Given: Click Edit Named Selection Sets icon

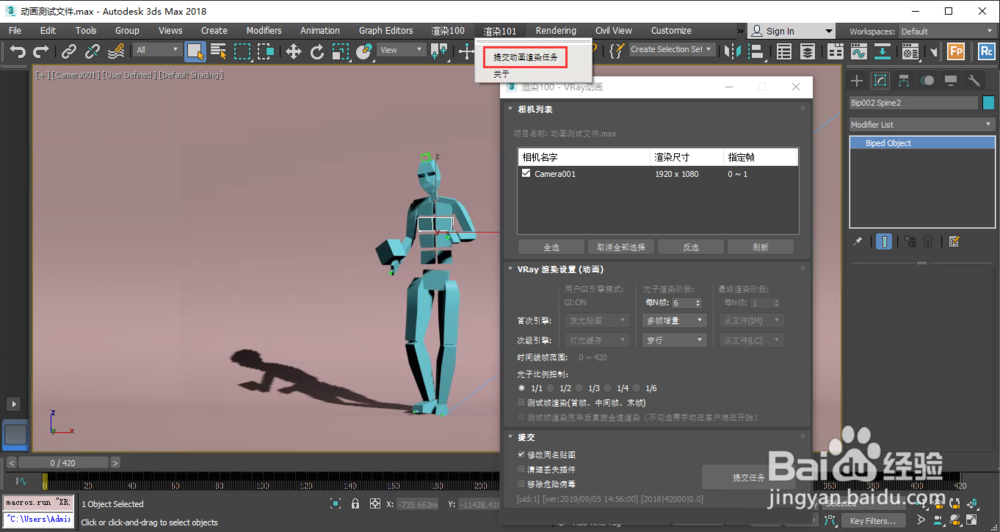Looking at the screenshot, I should coord(616,51).
